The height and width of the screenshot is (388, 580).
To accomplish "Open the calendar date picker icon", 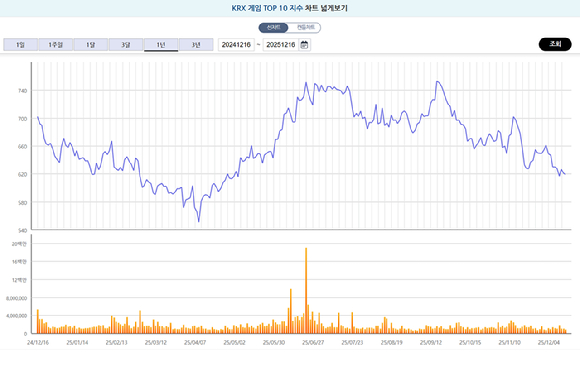I will 304,45.
